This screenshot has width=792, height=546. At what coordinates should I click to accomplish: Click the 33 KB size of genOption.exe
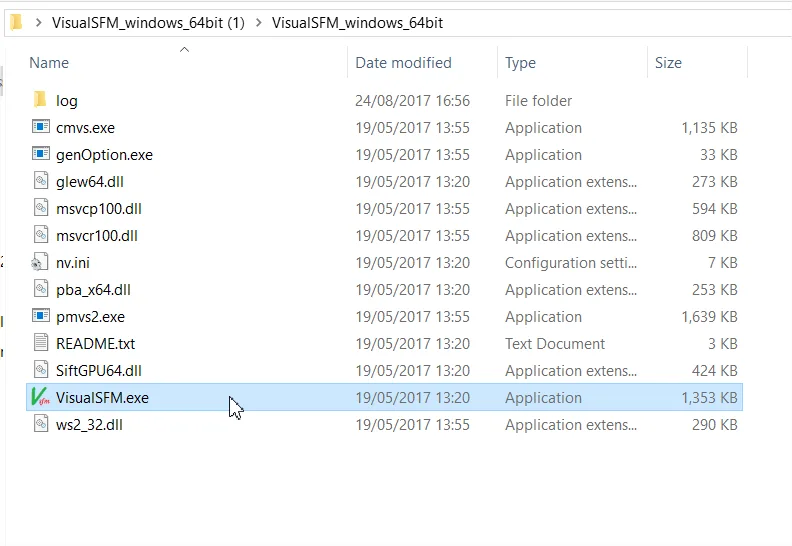click(x=719, y=155)
